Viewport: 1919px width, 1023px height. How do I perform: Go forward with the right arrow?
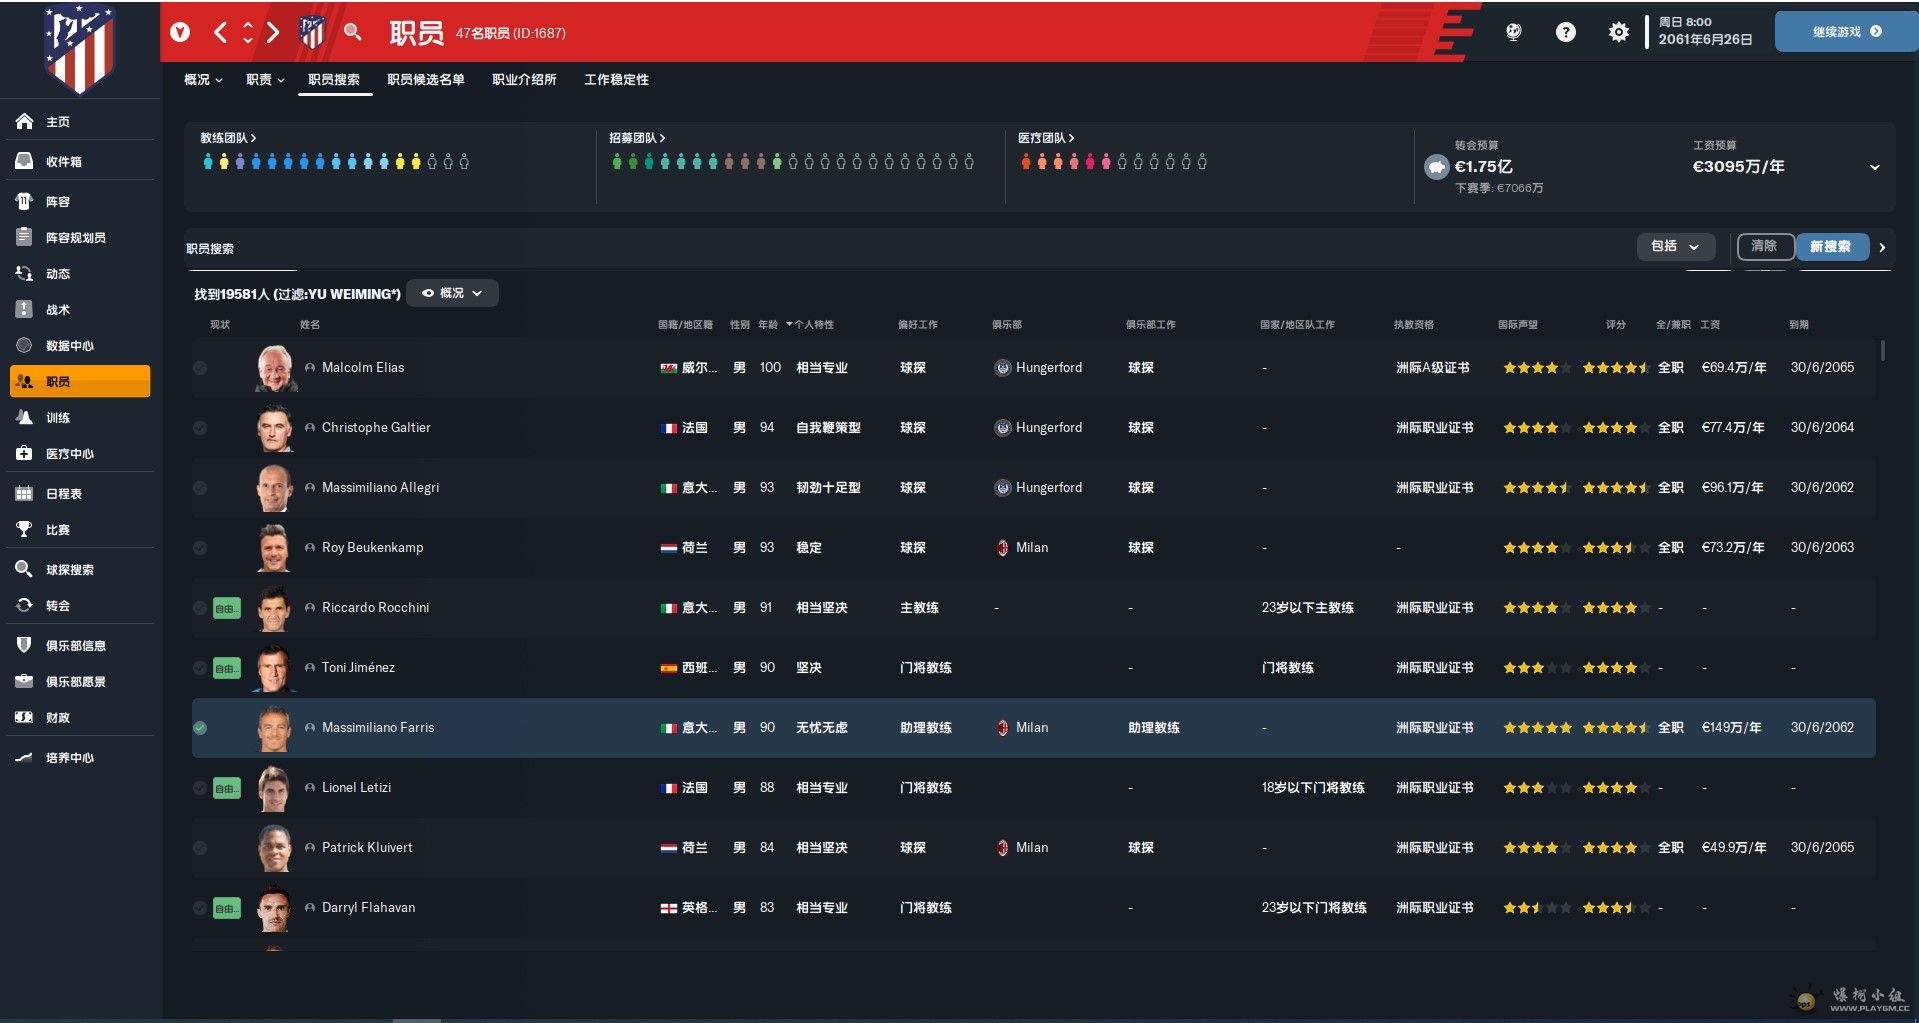point(273,32)
